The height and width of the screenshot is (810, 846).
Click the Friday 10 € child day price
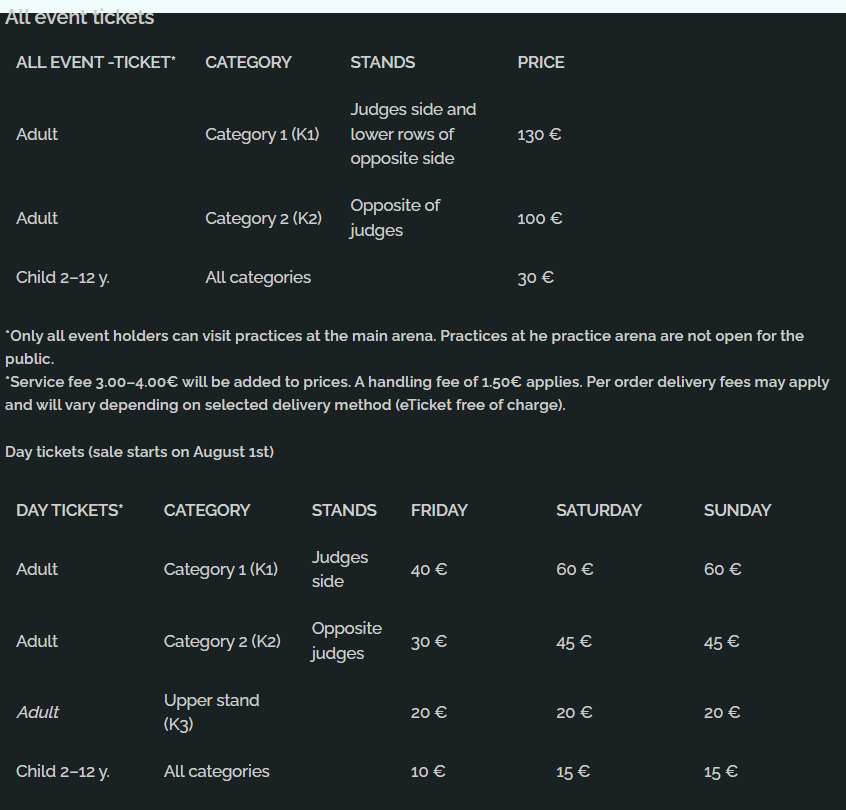point(428,772)
